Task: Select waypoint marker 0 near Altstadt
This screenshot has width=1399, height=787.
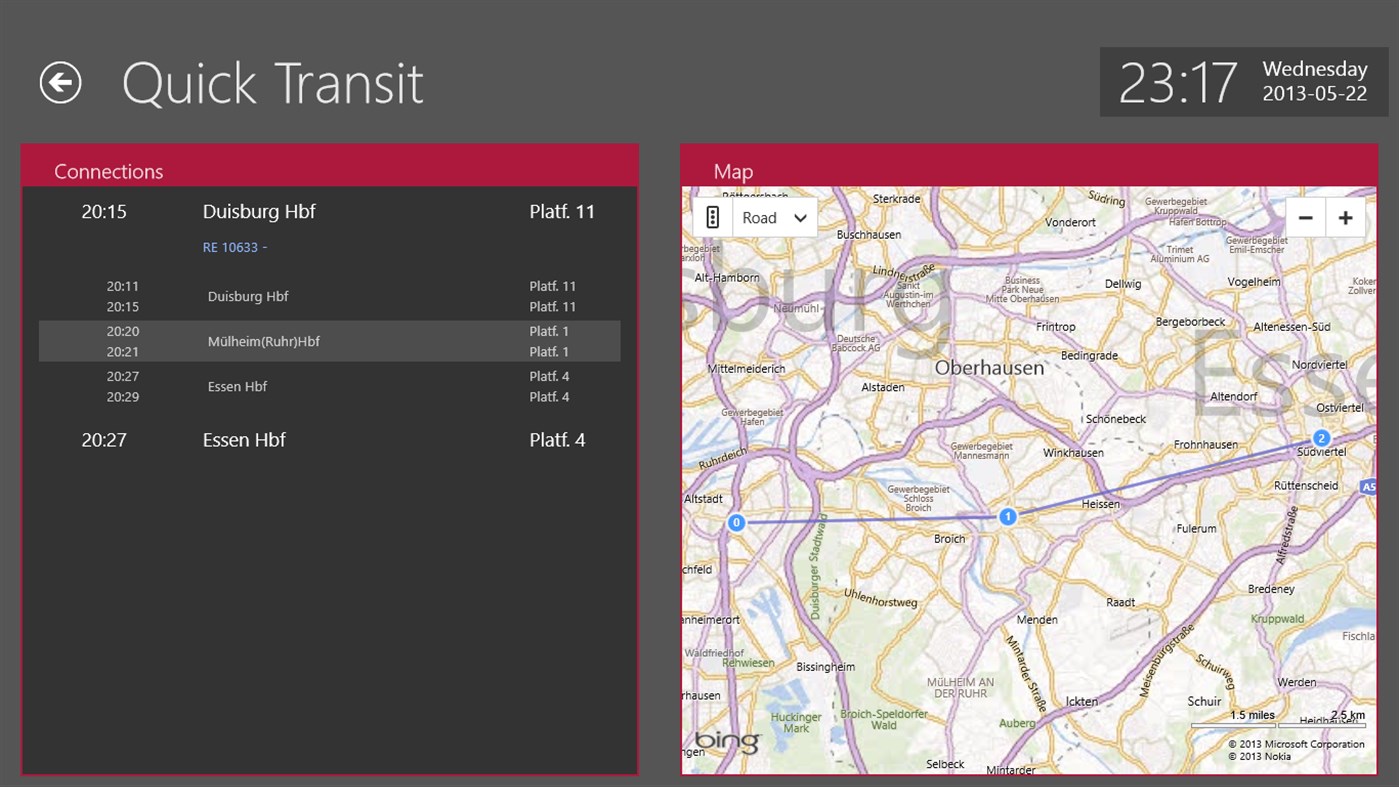Action: coord(736,522)
